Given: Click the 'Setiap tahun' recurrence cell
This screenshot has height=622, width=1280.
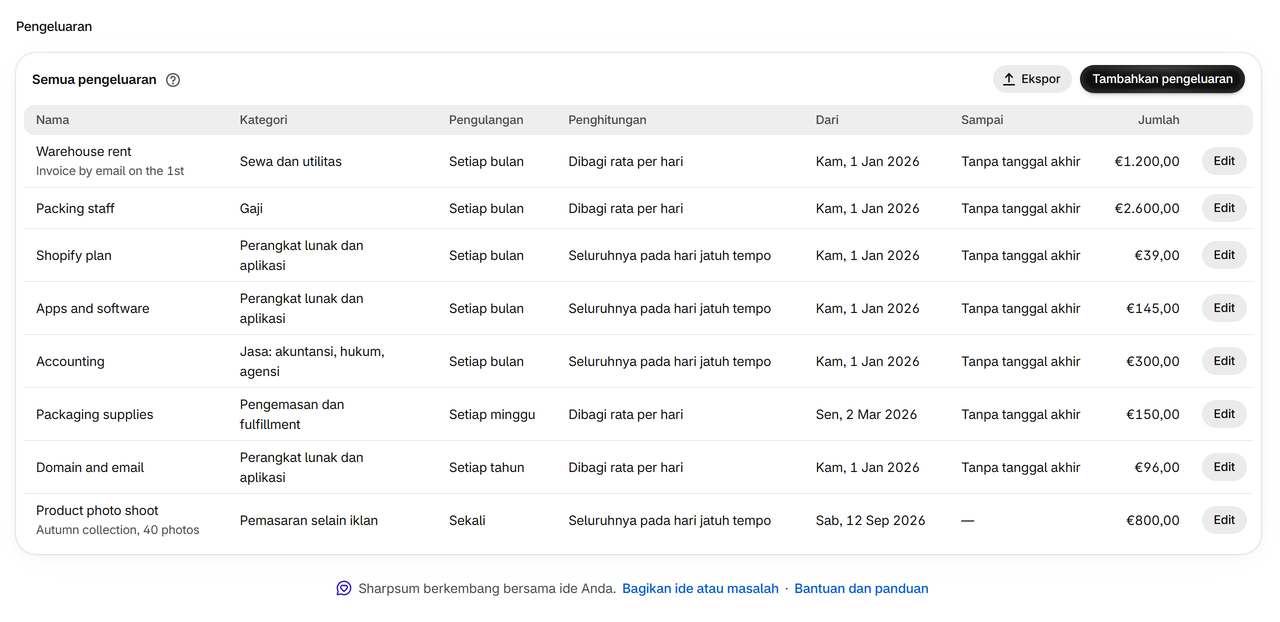Looking at the screenshot, I should coord(486,468).
